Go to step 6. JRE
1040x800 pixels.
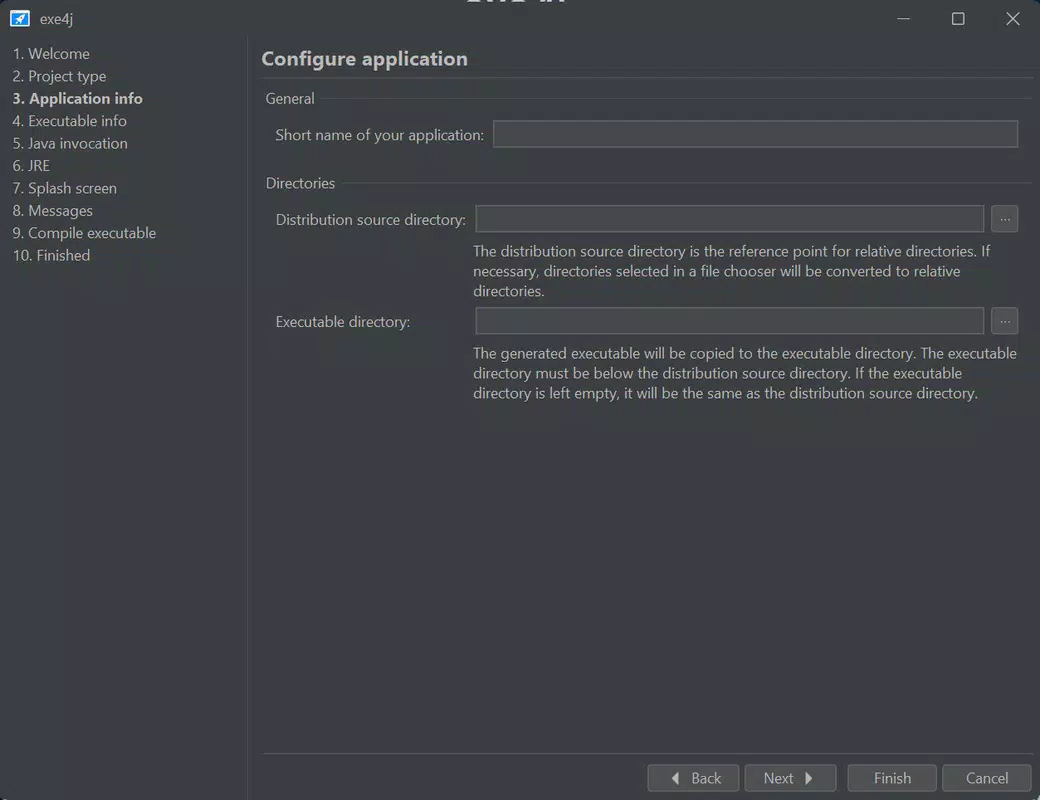[x=31, y=166]
